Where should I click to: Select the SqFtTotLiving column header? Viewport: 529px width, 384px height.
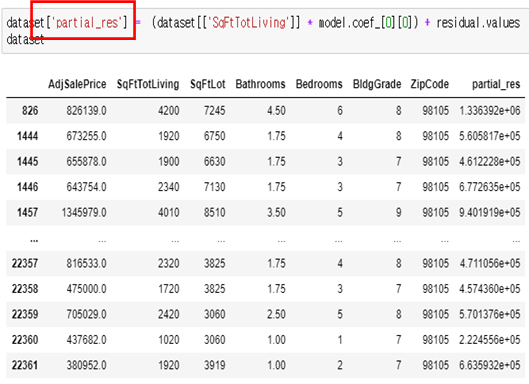tap(148, 84)
